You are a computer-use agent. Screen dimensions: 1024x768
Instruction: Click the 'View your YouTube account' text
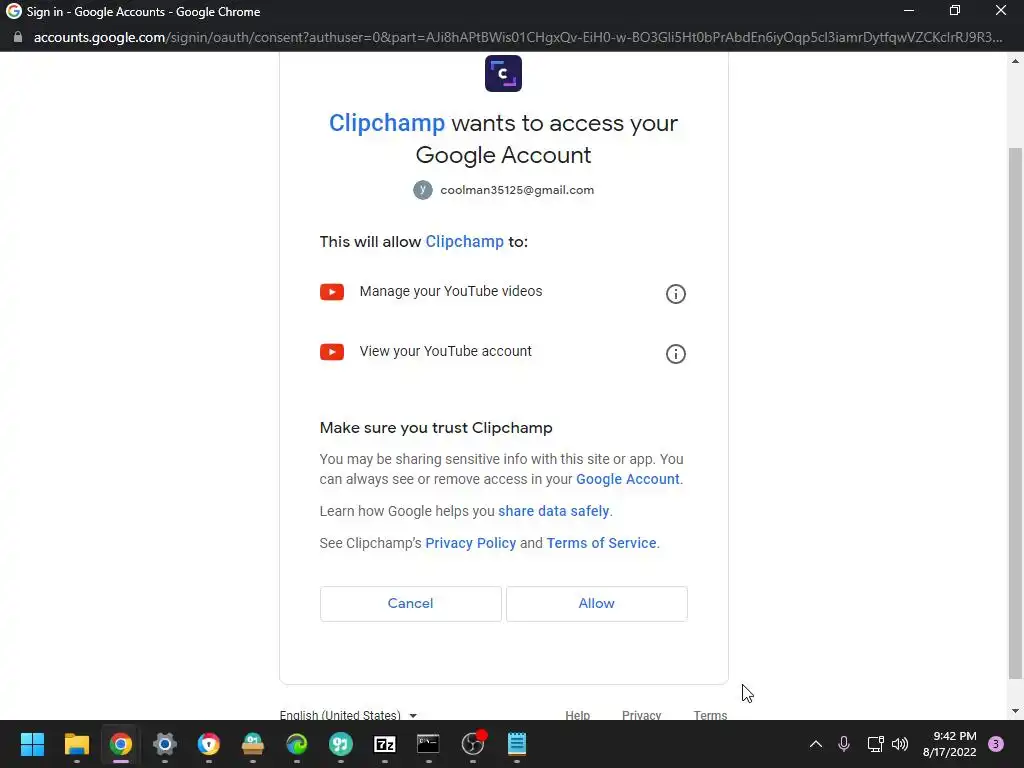445,351
